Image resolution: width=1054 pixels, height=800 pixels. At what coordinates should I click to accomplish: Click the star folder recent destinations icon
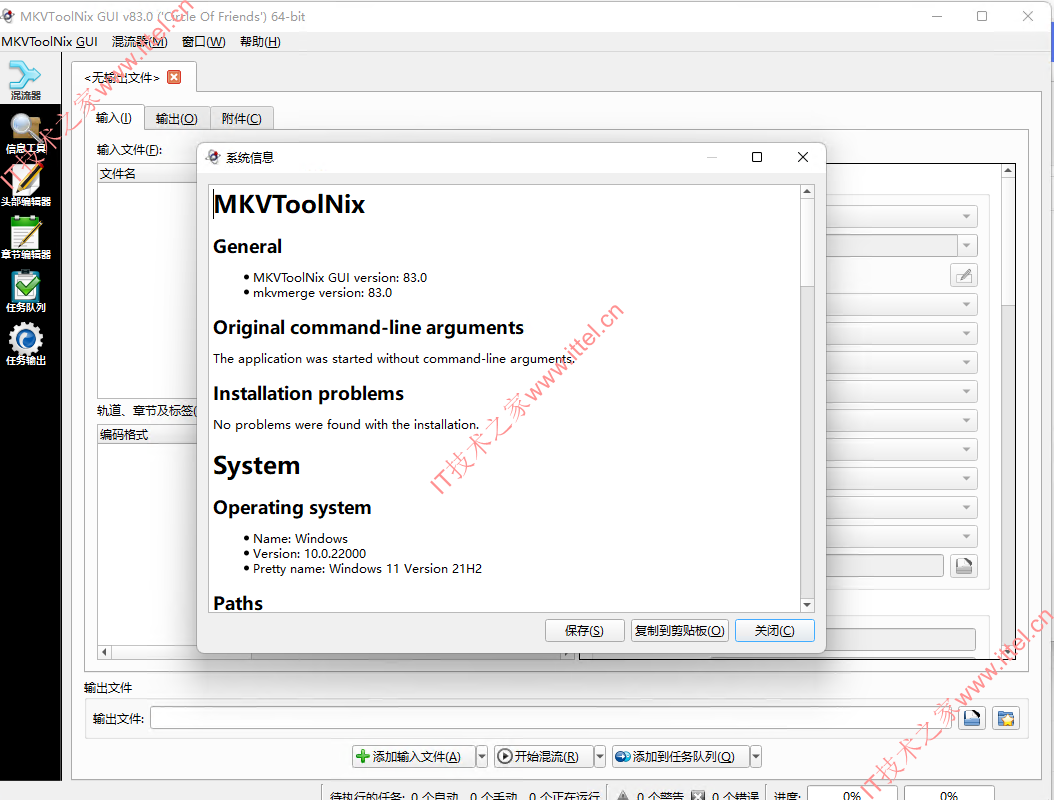(x=1006, y=719)
